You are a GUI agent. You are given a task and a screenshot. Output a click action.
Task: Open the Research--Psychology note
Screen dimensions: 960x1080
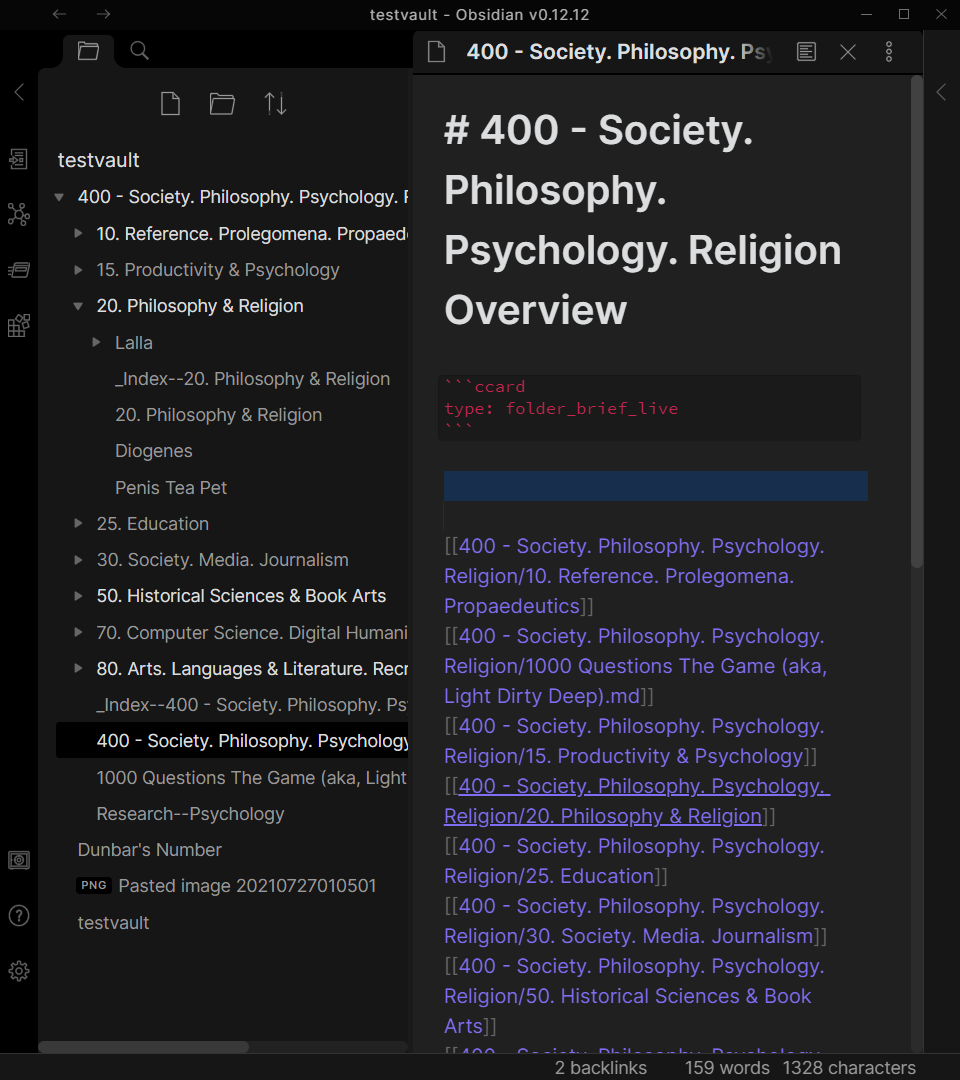click(x=190, y=813)
